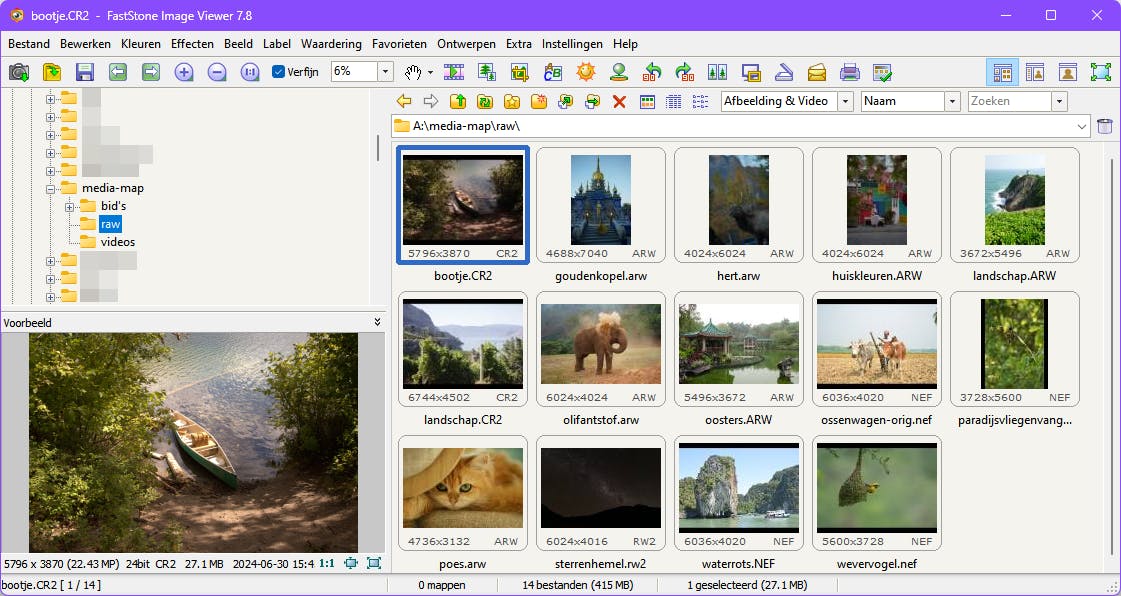This screenshot has width=1121, height=596.
Task: Click the print icon in toolbar
Action: click(x=849, y=72)
